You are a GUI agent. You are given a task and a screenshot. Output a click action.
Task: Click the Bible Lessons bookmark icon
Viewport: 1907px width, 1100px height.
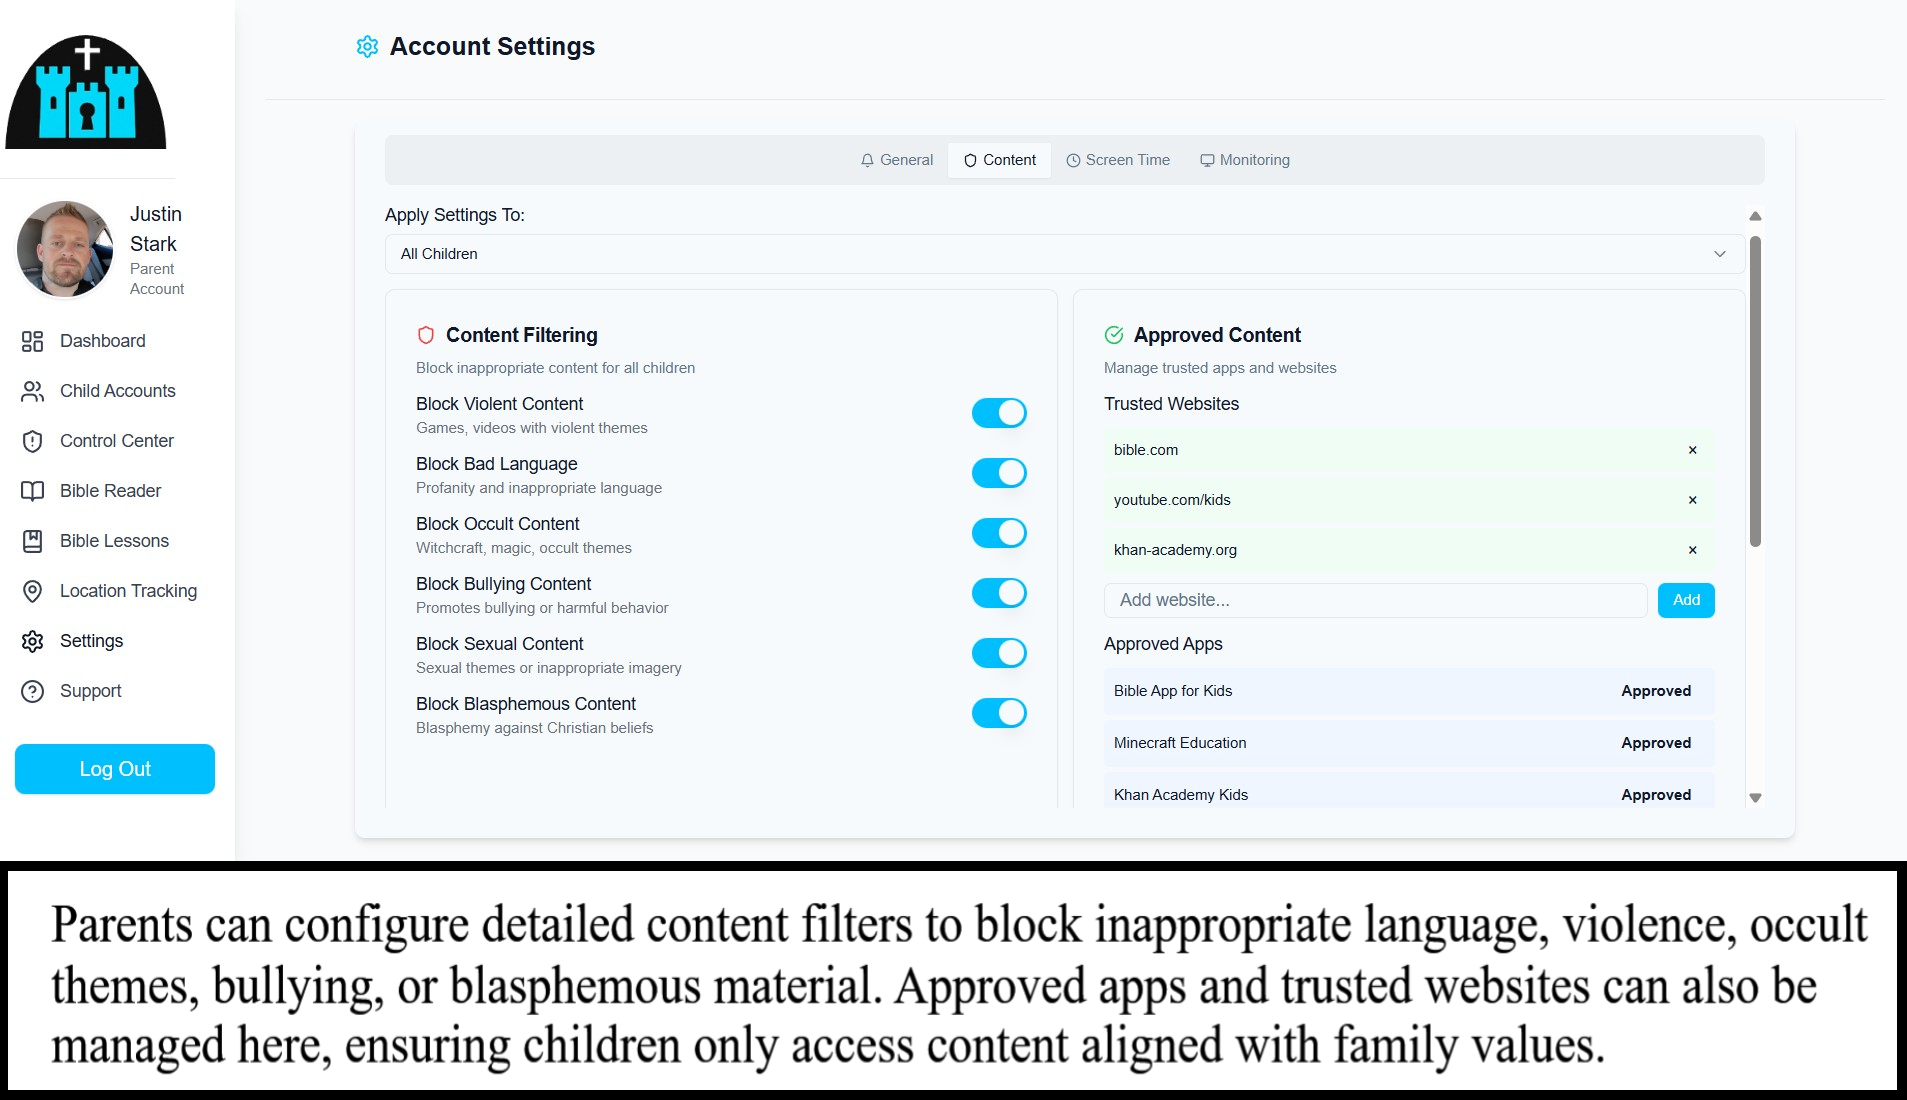point(32,541)
